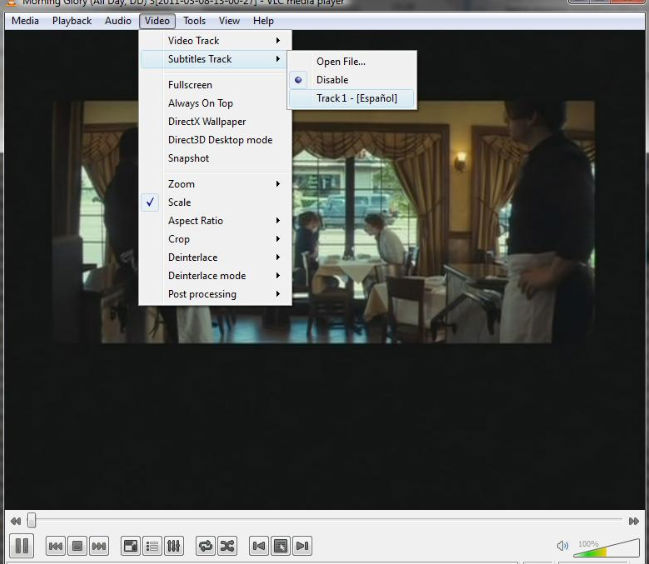Viewport: 649px width, 564px height.
Task: Open the Audio menu
Action: (x=118, y=21)
